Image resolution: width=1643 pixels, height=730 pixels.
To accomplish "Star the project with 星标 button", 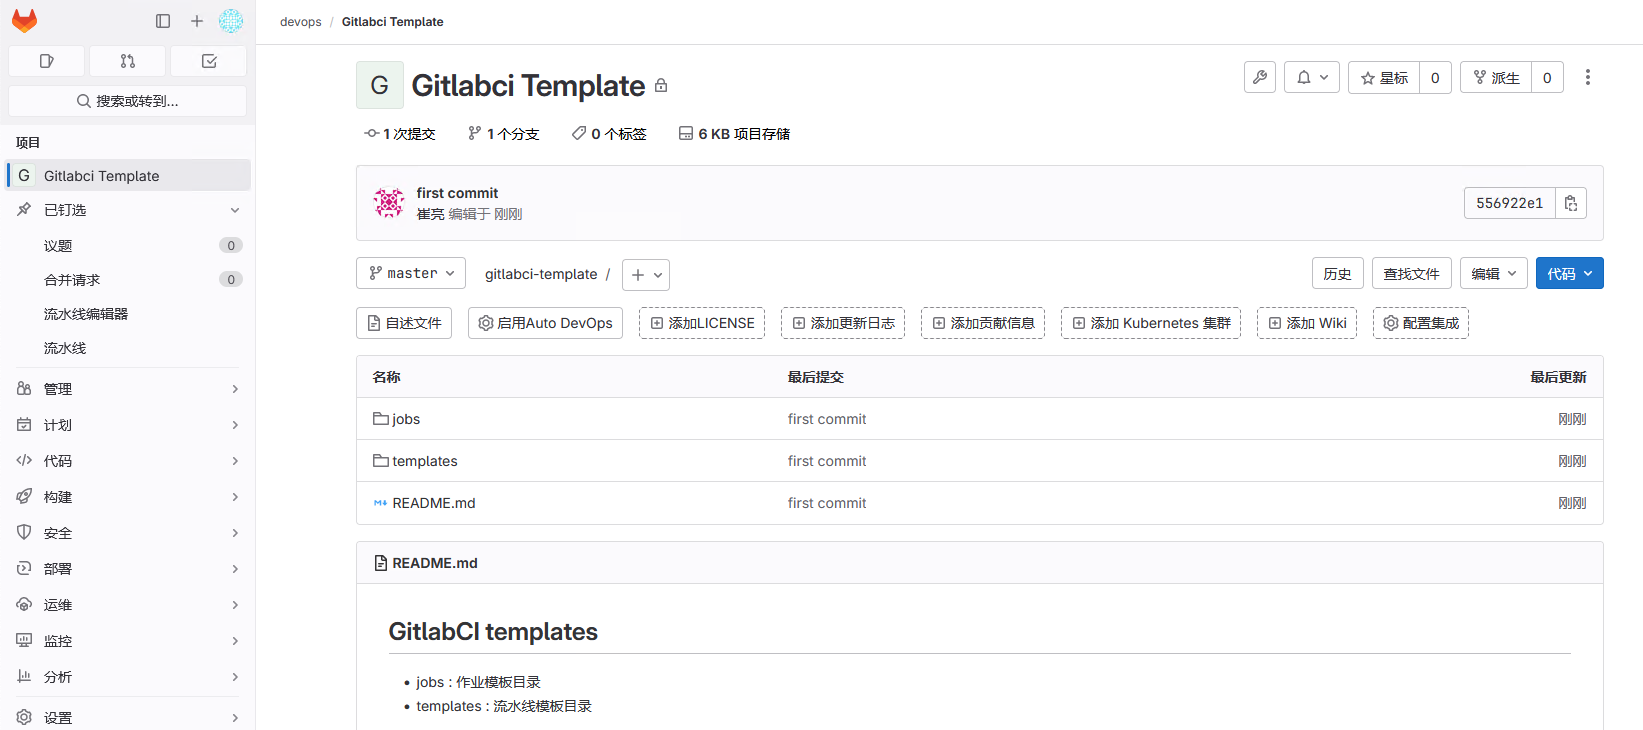I will 1384,77.
